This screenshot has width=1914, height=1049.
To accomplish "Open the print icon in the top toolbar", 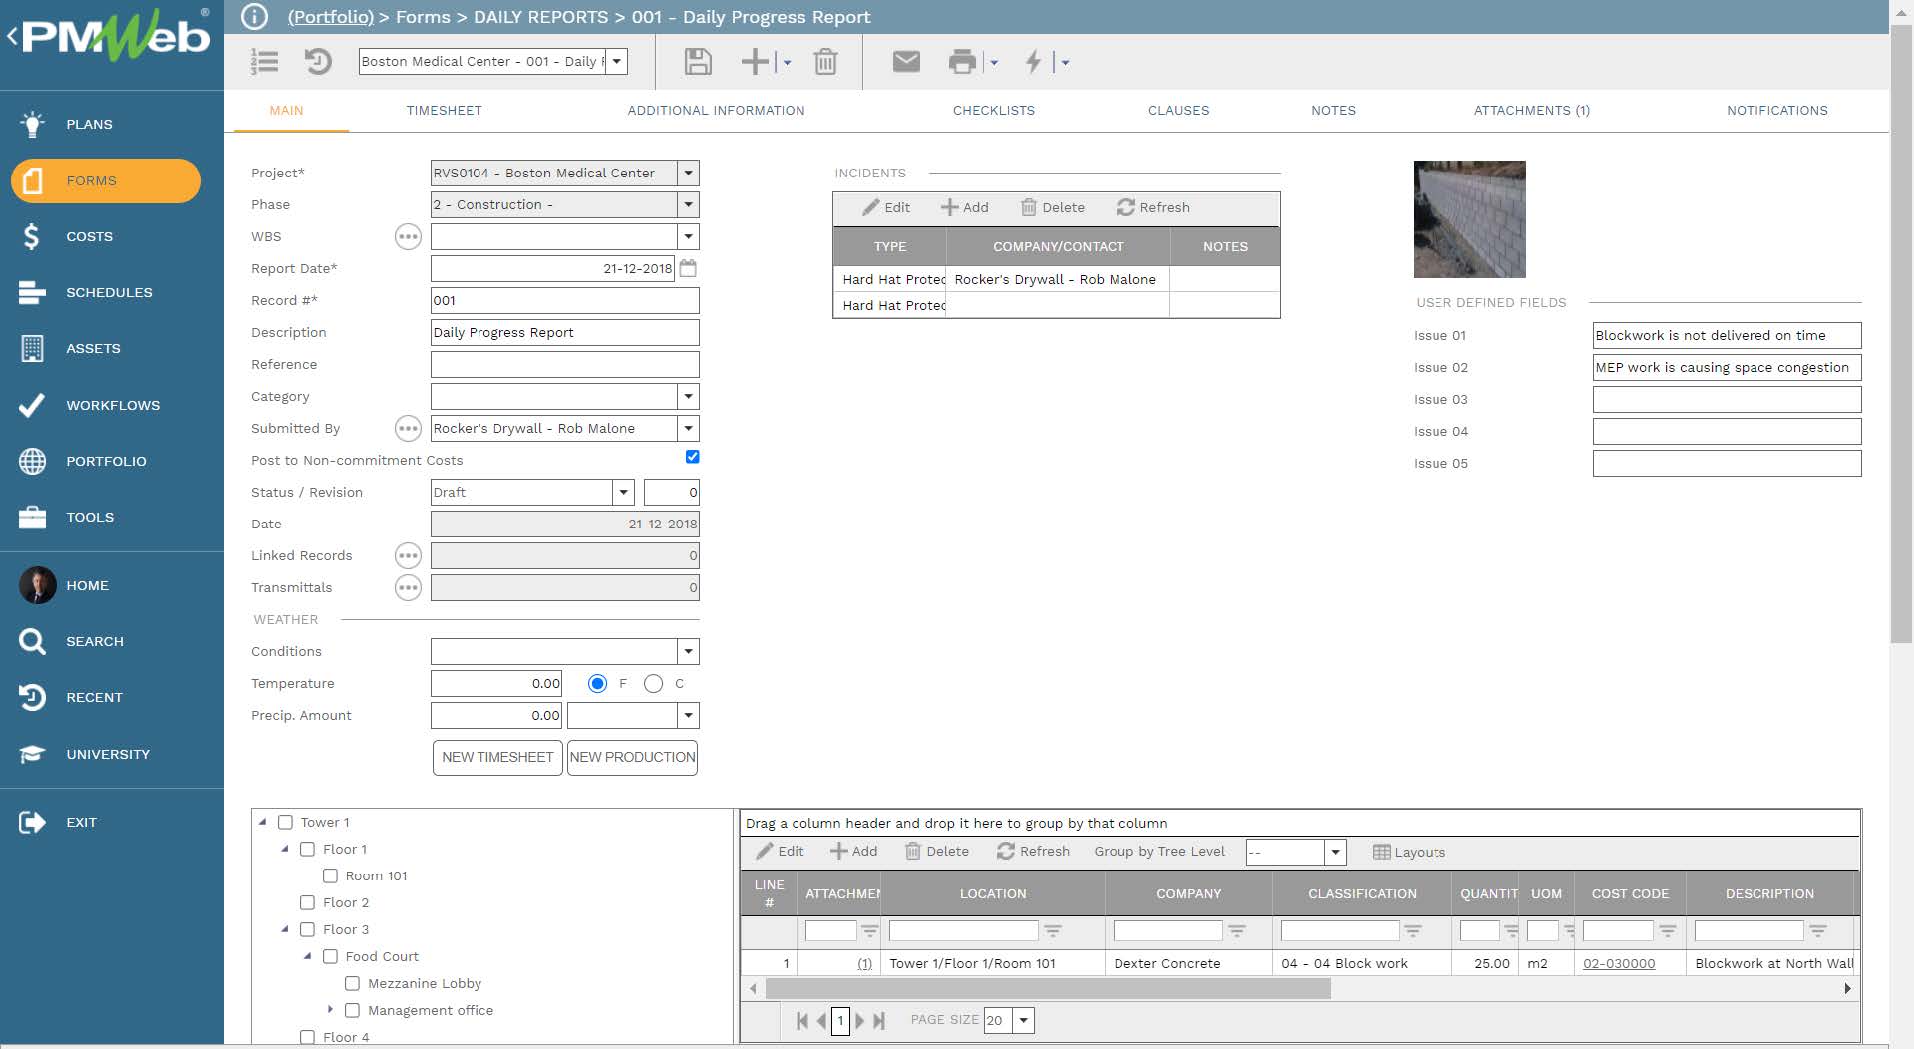I will pos(961,61).
